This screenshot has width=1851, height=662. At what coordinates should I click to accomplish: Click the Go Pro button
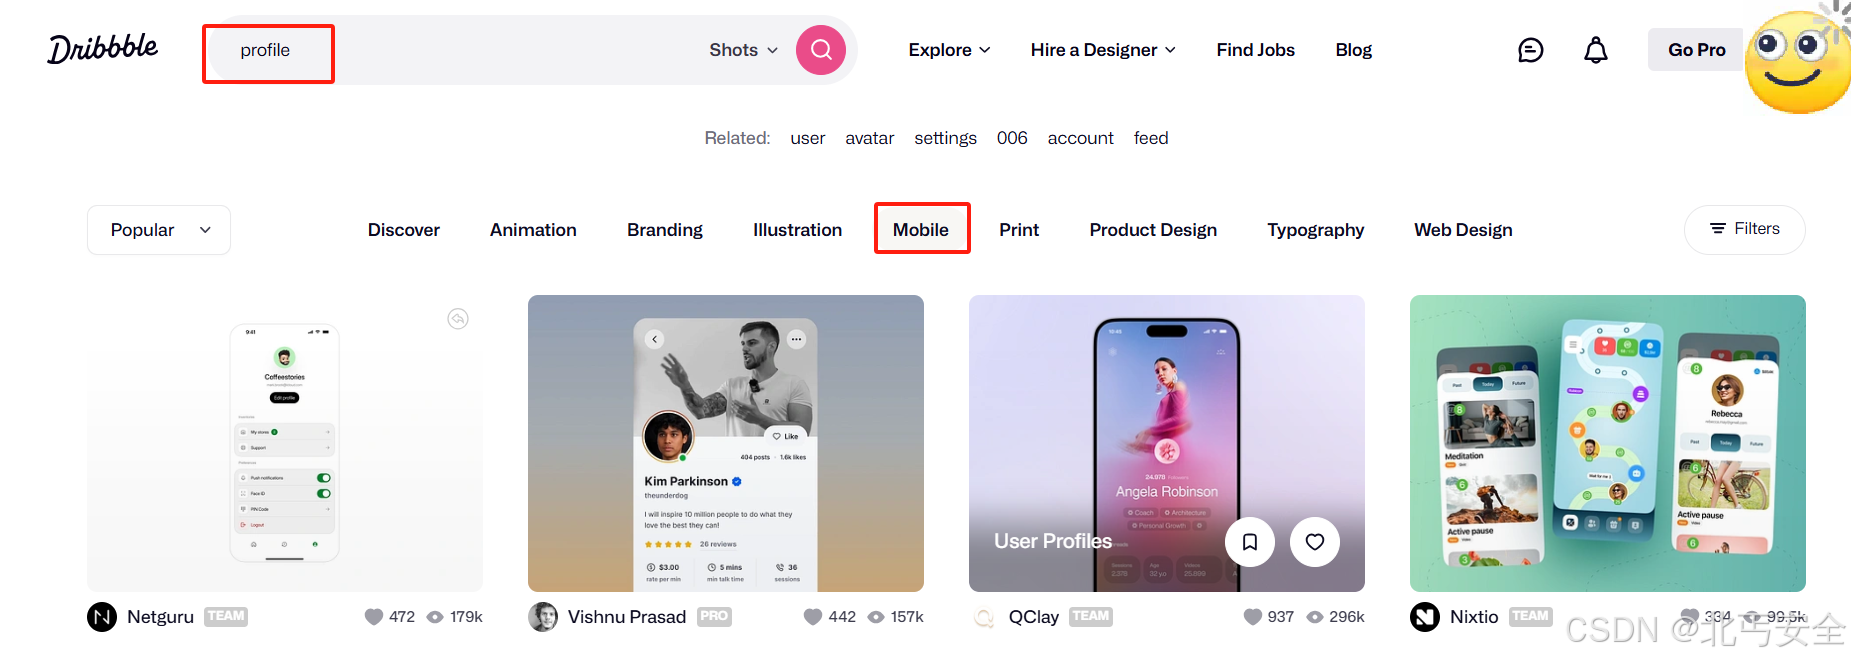(1696, 50)
